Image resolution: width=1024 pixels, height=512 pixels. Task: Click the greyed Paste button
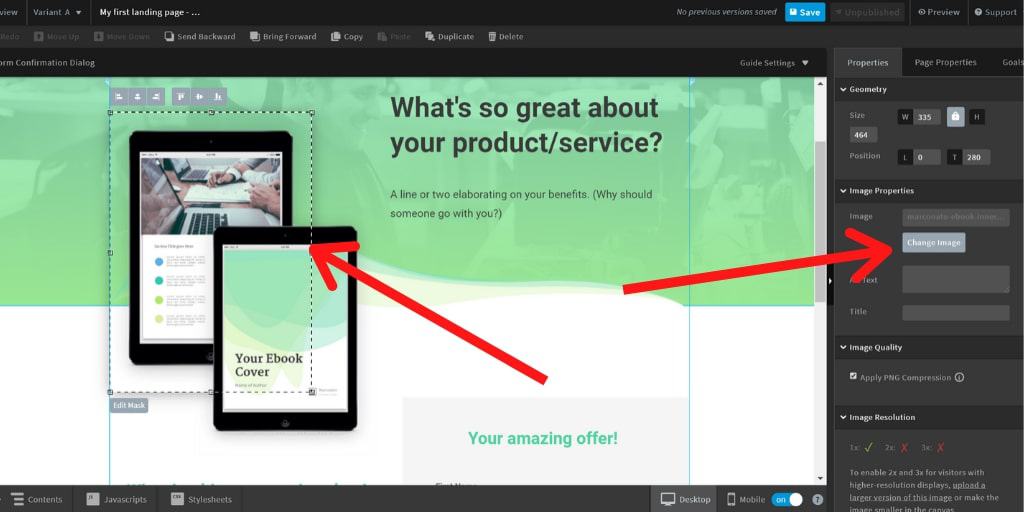click(x=394, y=37)
